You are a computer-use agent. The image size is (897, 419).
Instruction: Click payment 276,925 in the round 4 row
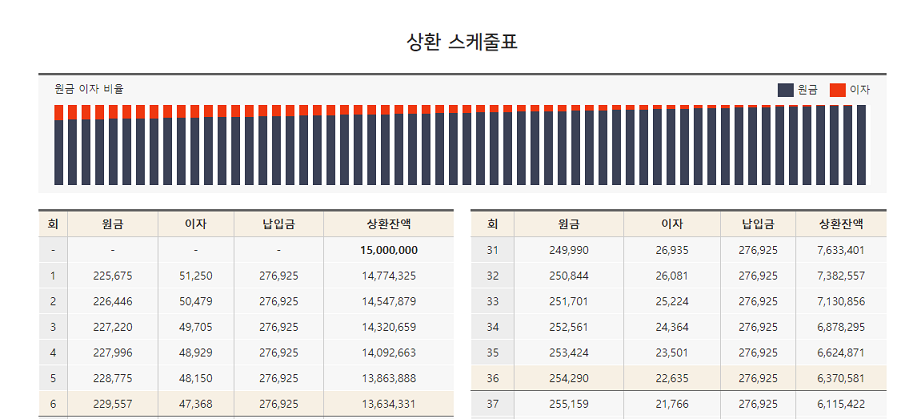click(x=279, y=353)
